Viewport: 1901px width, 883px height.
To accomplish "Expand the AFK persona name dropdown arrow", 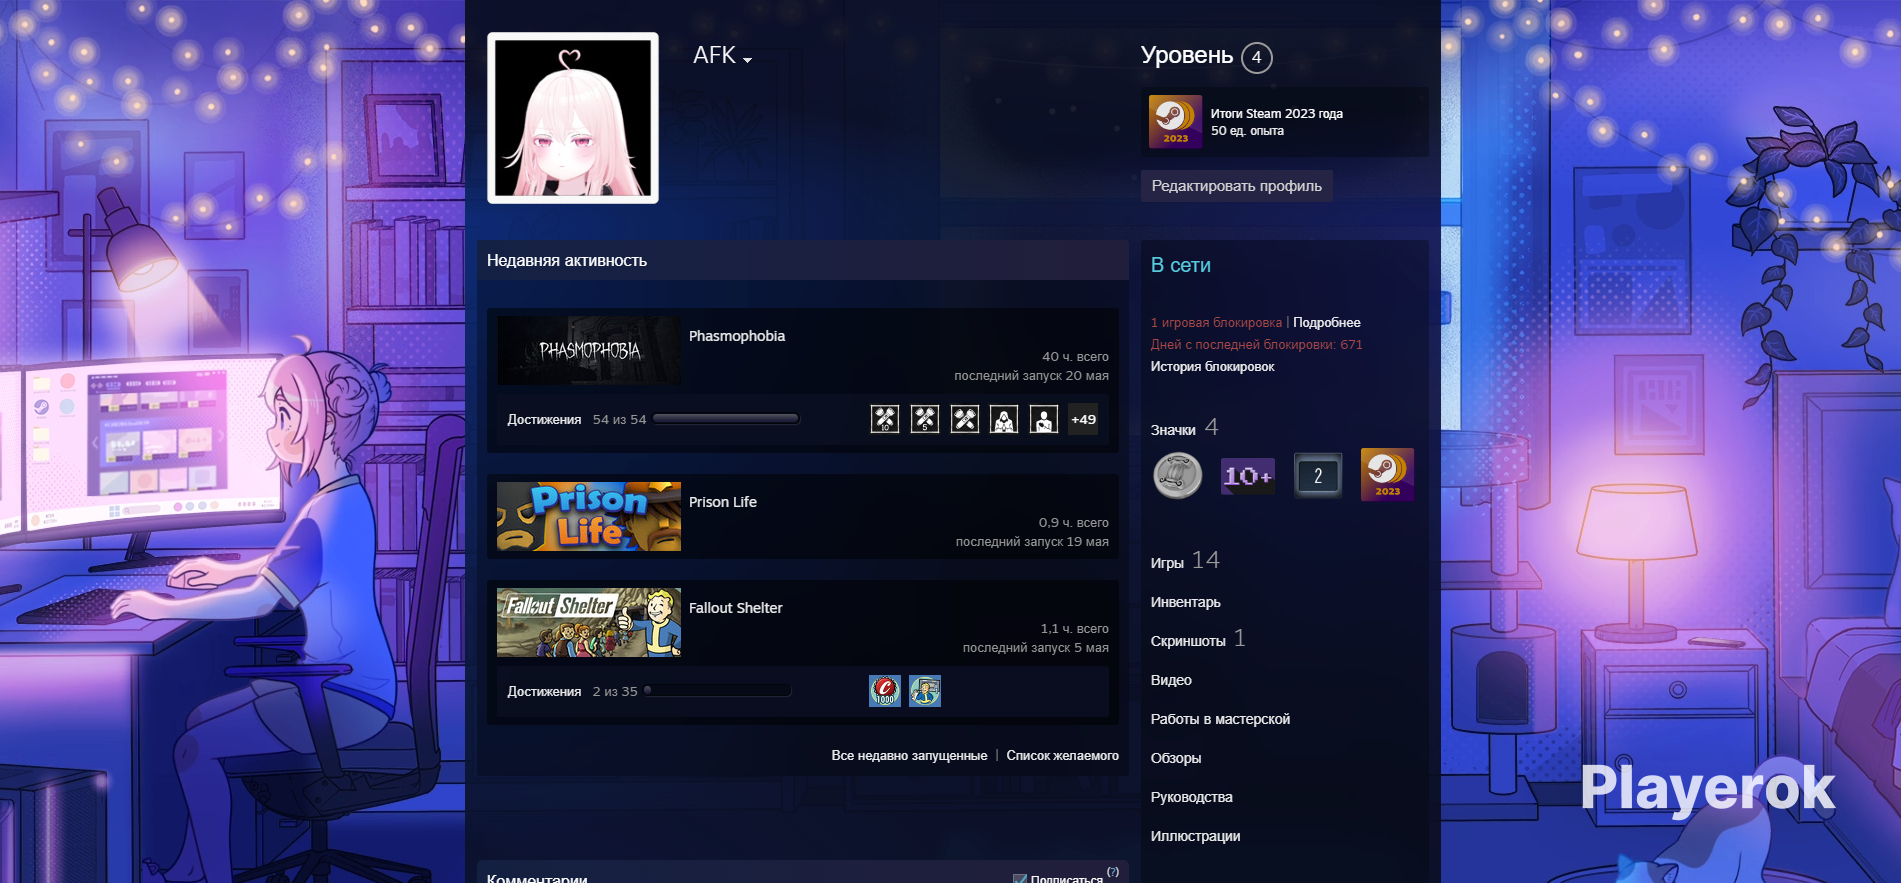I will click(747, 60).
